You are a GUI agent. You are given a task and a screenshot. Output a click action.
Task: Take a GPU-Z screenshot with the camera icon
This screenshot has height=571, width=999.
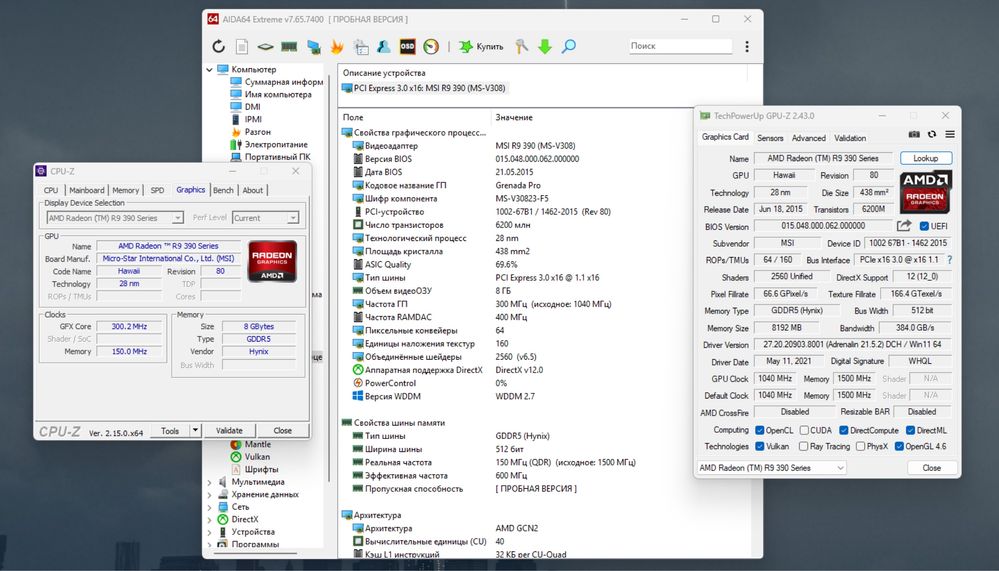(x=914, y=134)
